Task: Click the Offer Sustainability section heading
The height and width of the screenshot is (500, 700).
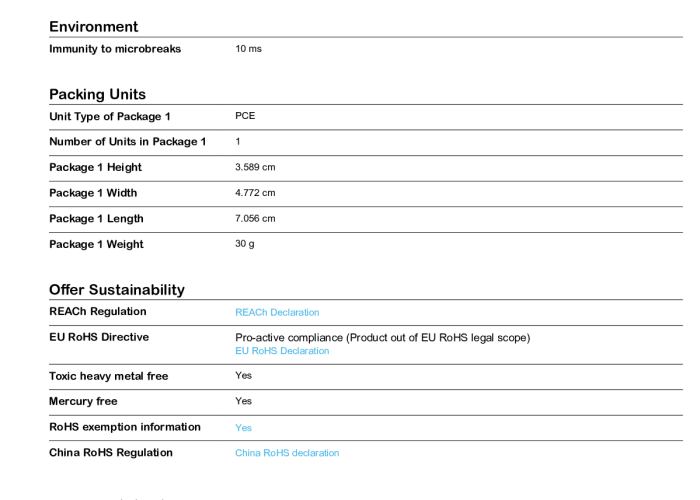Action: 117,290
